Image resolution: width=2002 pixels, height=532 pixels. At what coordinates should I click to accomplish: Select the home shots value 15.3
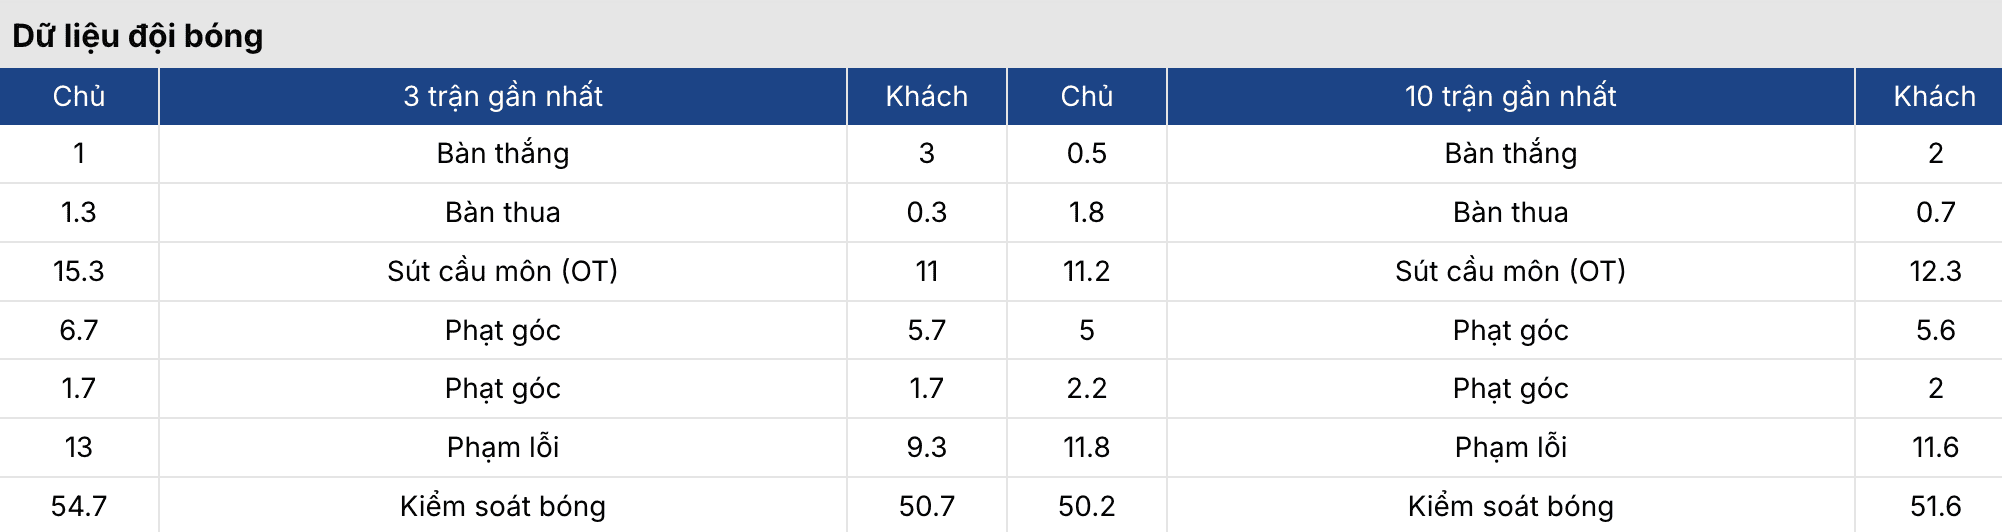pos(79,271)
